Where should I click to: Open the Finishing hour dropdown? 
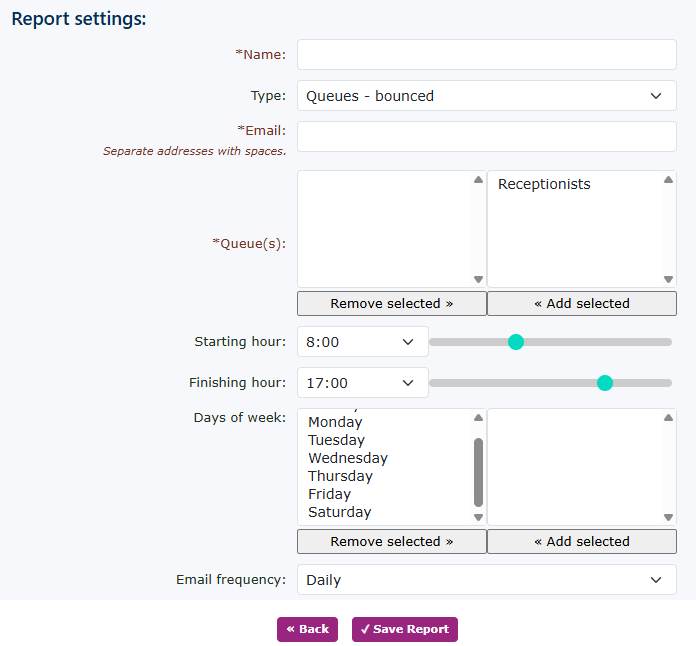(362, 383)
